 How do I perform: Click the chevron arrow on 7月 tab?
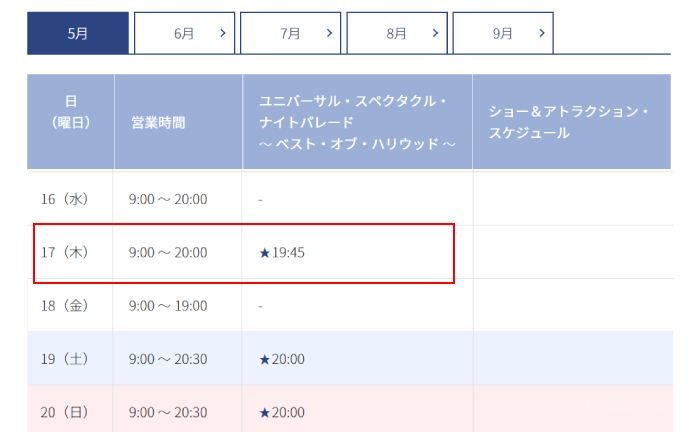click(328, 33)
